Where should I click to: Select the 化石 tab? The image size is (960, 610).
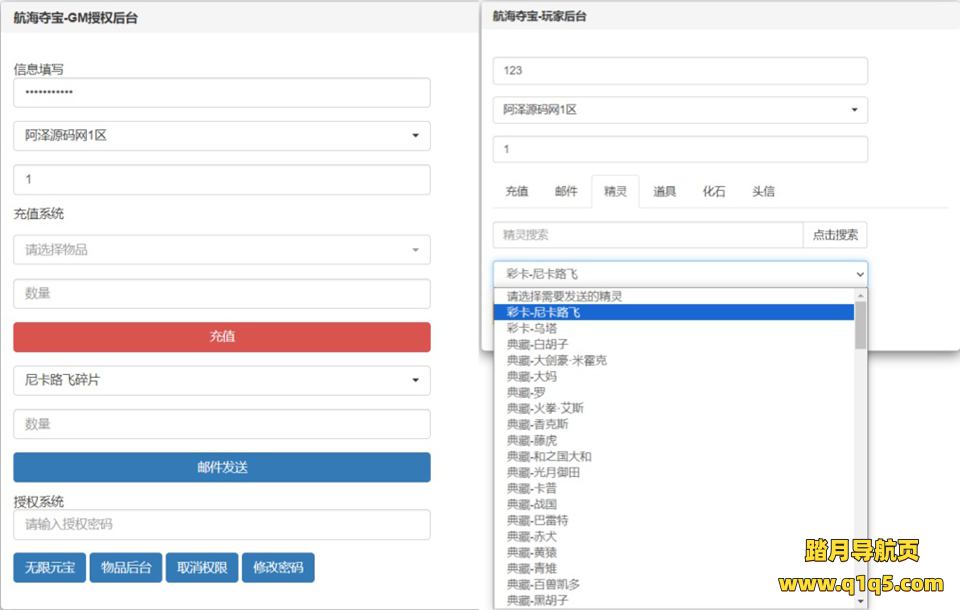click(714, 192)
